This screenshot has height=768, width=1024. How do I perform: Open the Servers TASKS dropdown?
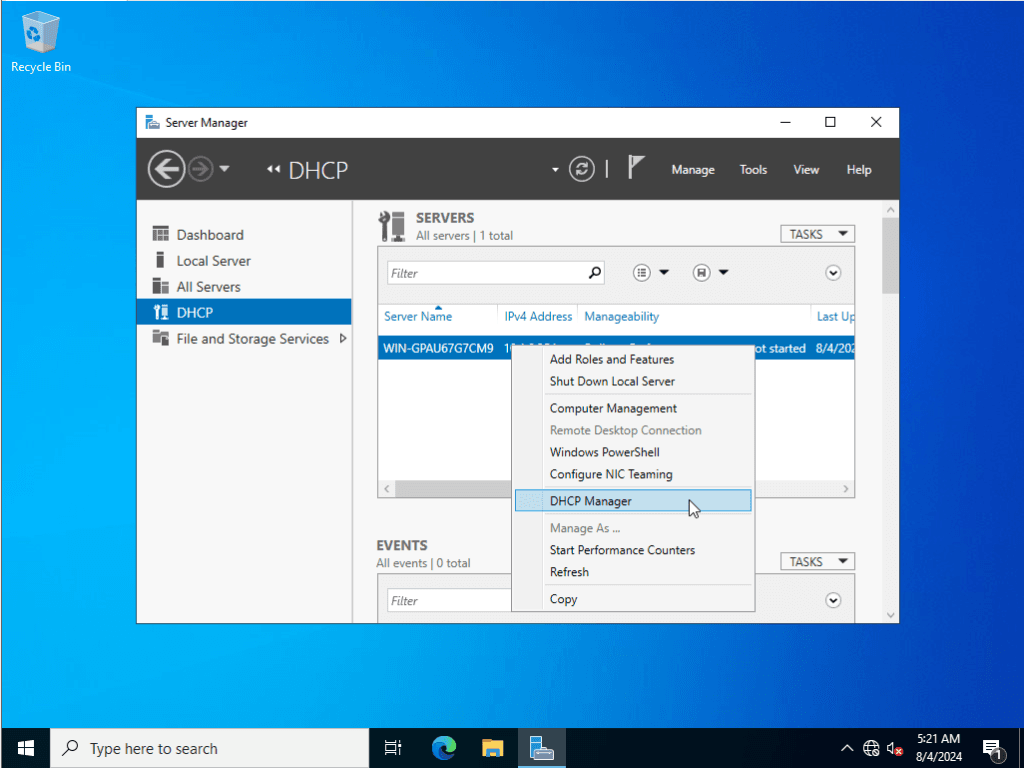point(817,234)
